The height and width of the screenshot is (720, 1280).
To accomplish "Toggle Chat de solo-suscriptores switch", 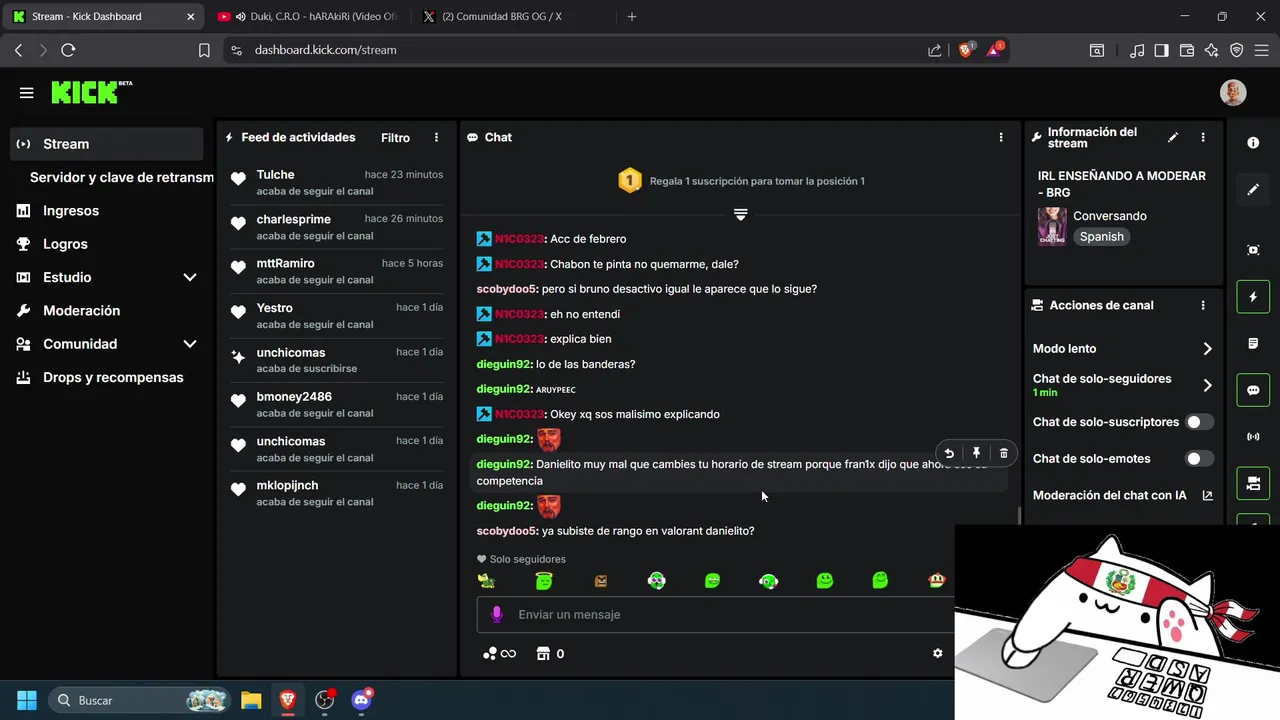I will [1199, 422].
